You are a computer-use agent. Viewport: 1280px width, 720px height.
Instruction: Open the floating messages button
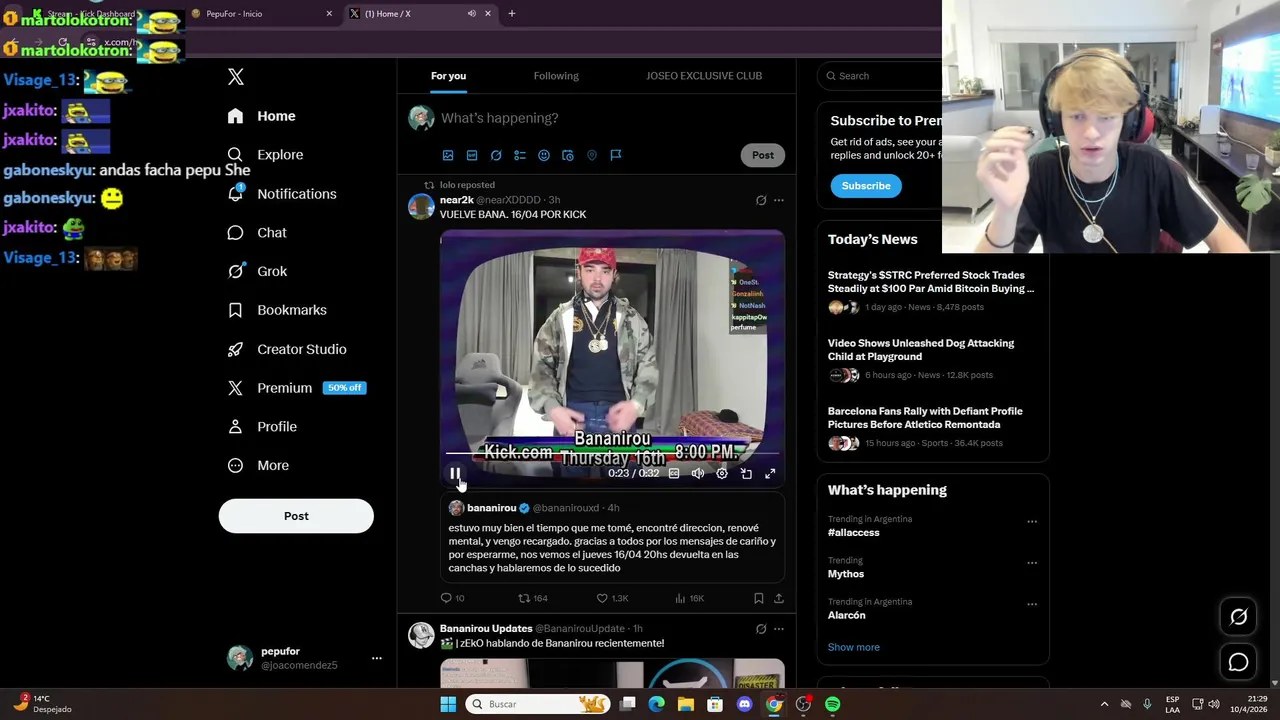[x=1238, y=662]
